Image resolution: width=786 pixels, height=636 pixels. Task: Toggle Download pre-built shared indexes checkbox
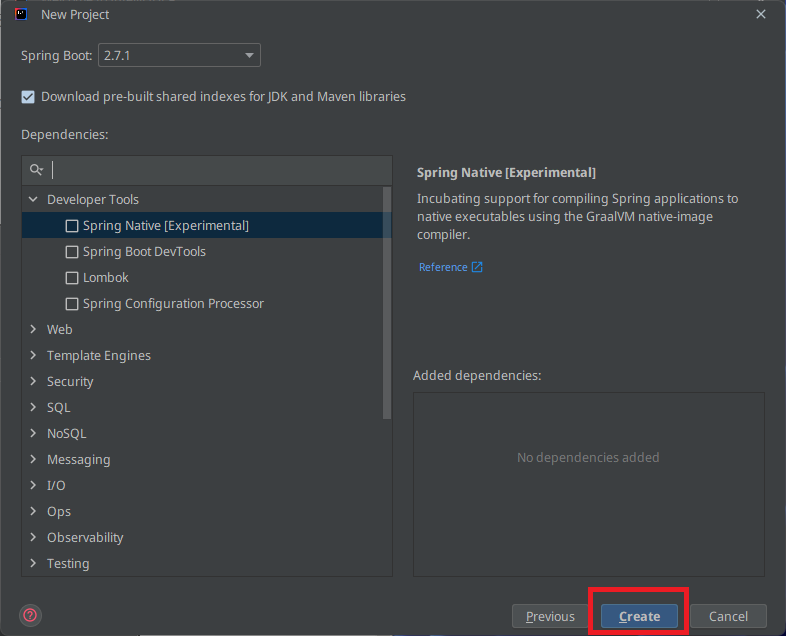click(x=28, y=97)
